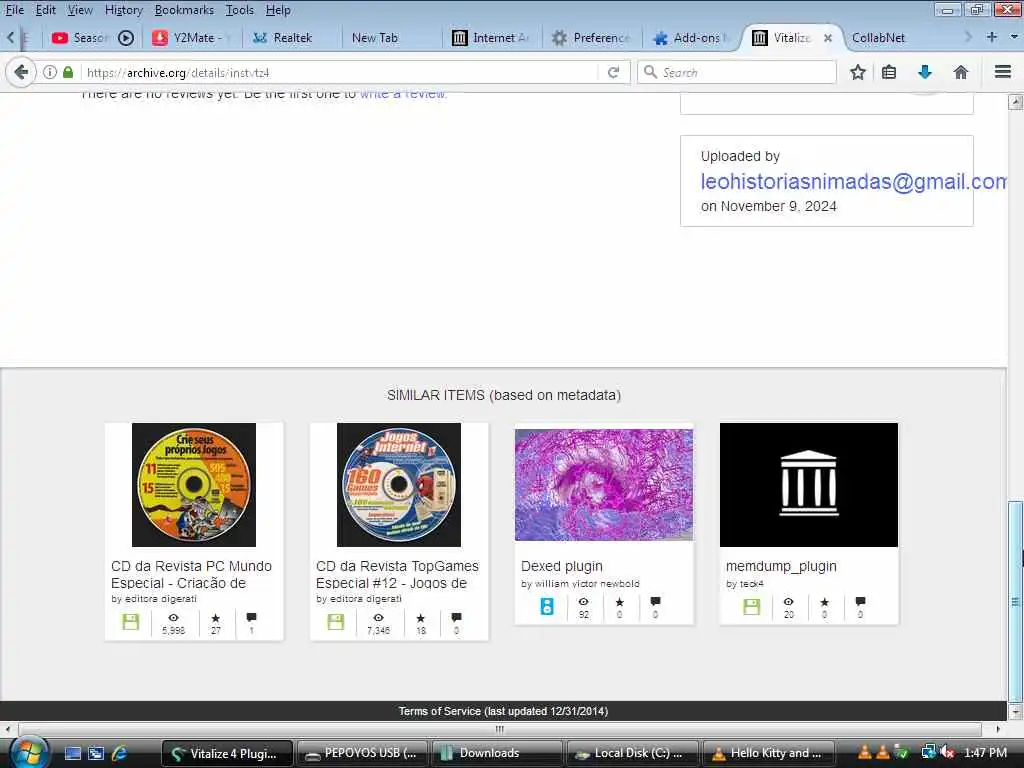Click the views eye icon on Dexed plugin card
1024x768 pixels.
coord(583,601)
